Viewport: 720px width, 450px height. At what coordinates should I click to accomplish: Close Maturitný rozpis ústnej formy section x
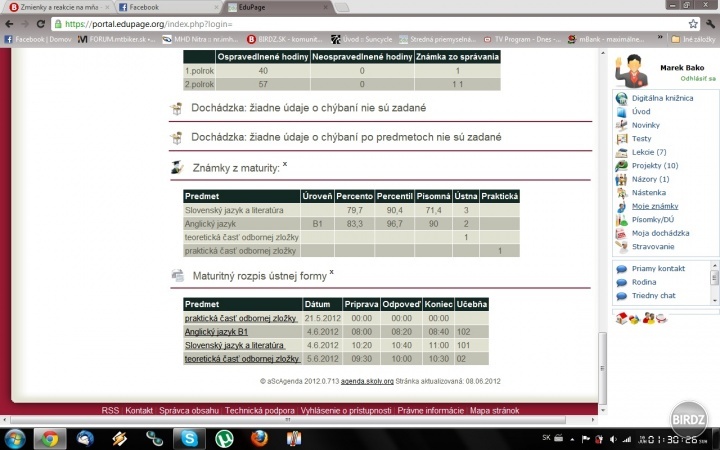click(x=332, y=272)
